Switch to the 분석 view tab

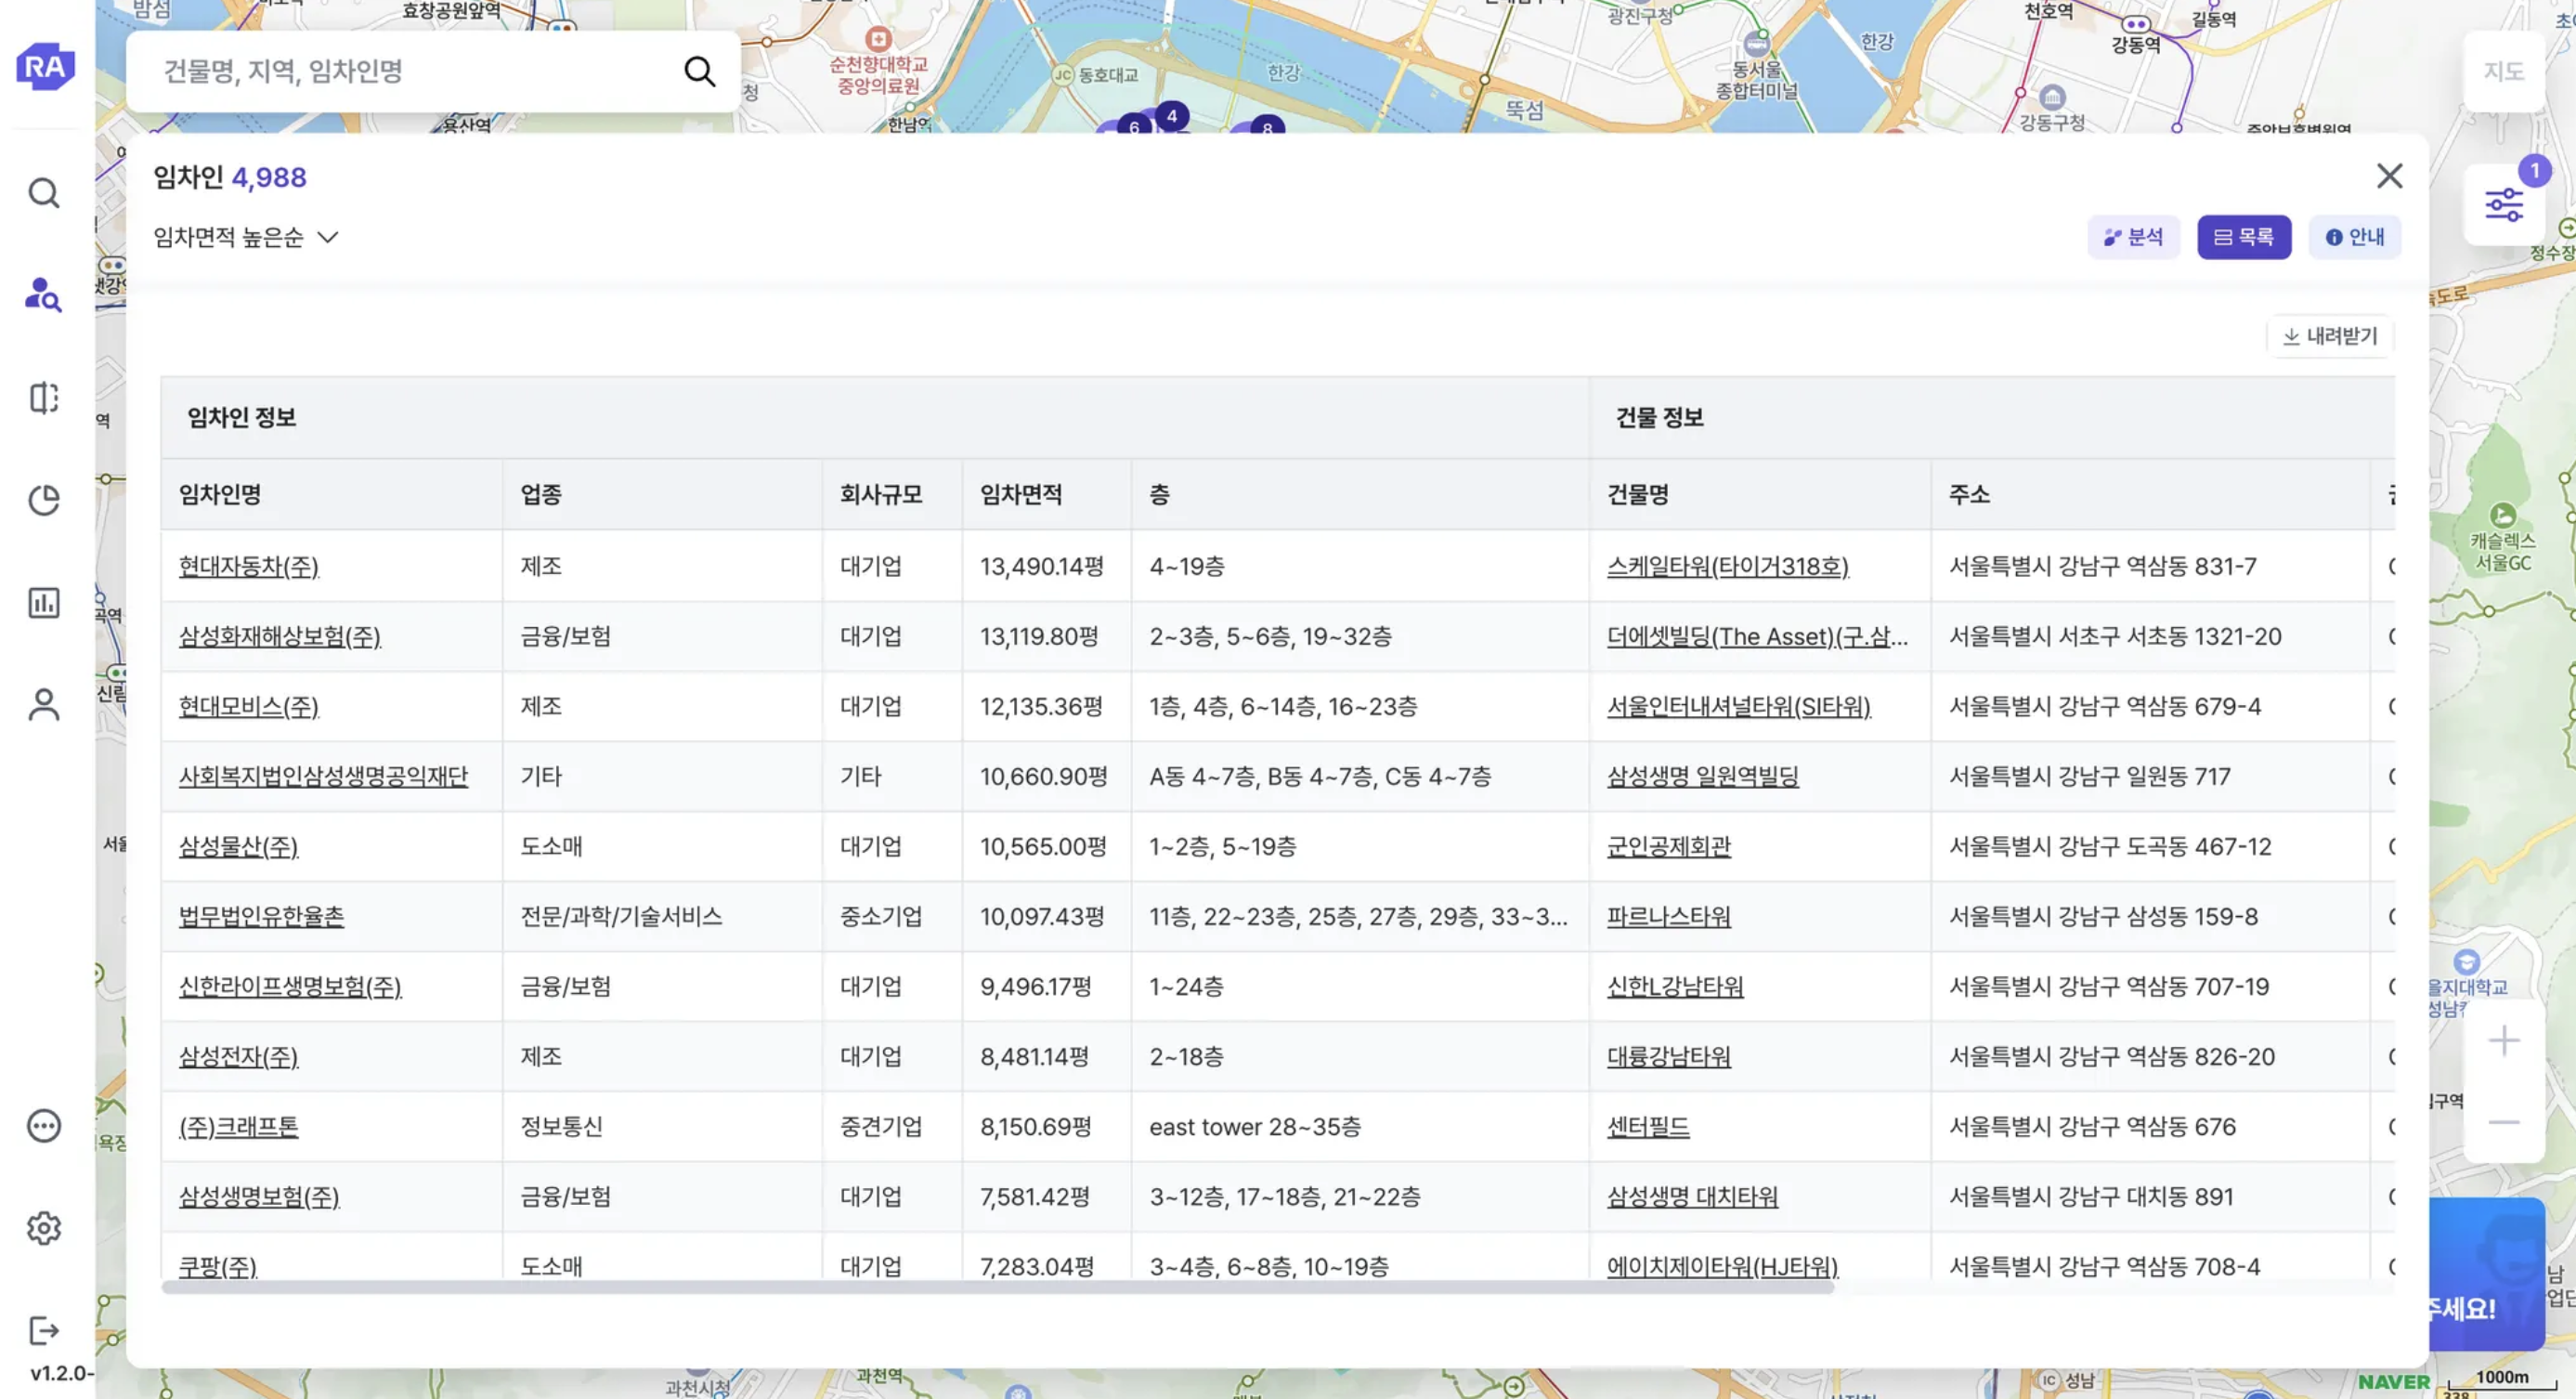2133,237
